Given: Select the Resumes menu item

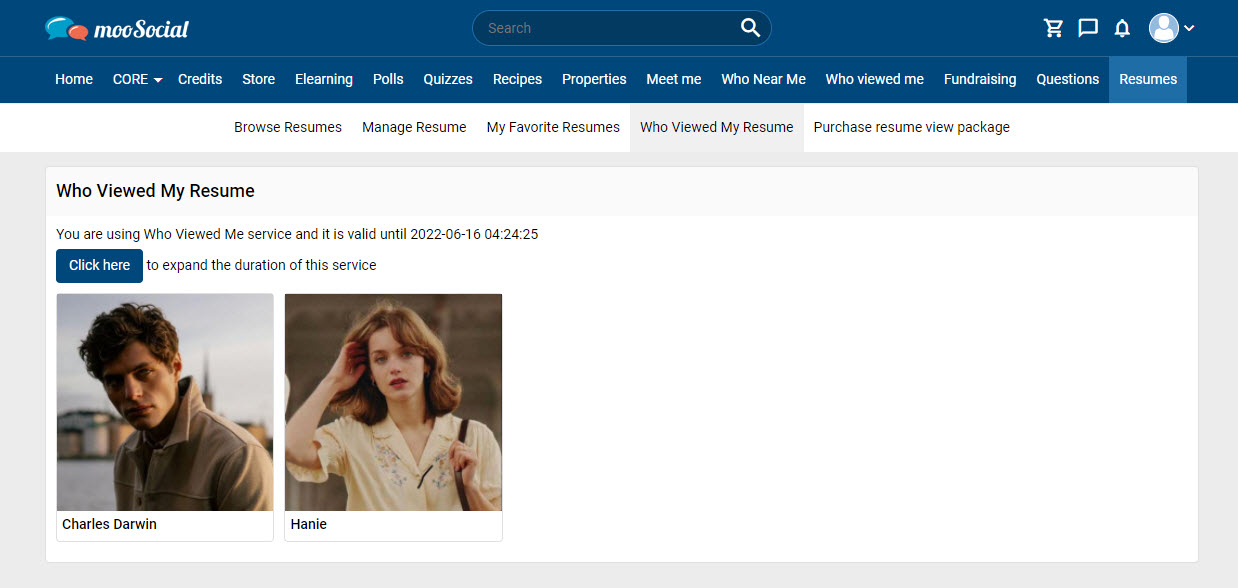Looking at the screenshot, I should coord(1148,79).
